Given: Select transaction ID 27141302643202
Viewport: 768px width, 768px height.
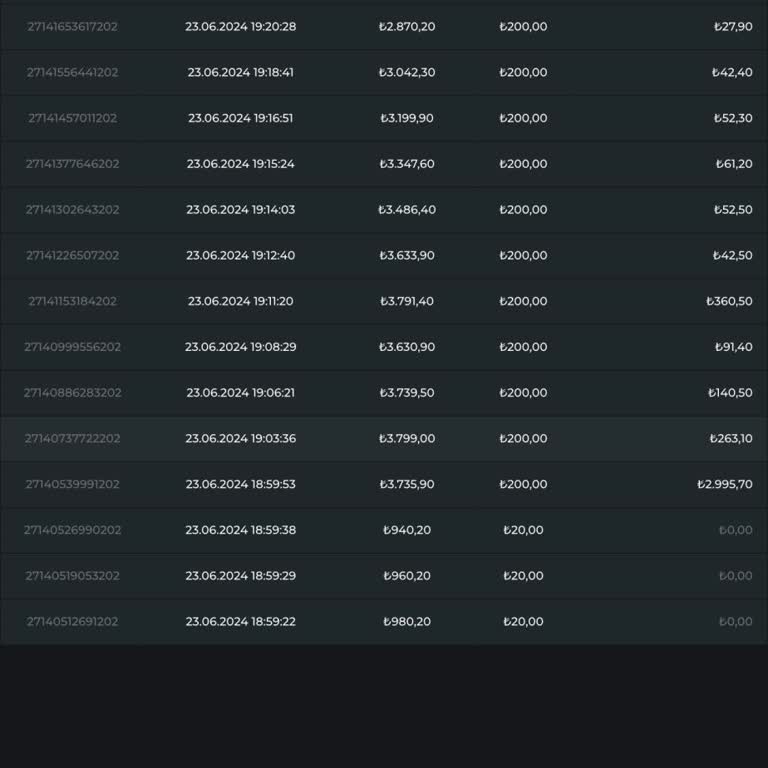Looking at the screenshot, I should 72,210.
